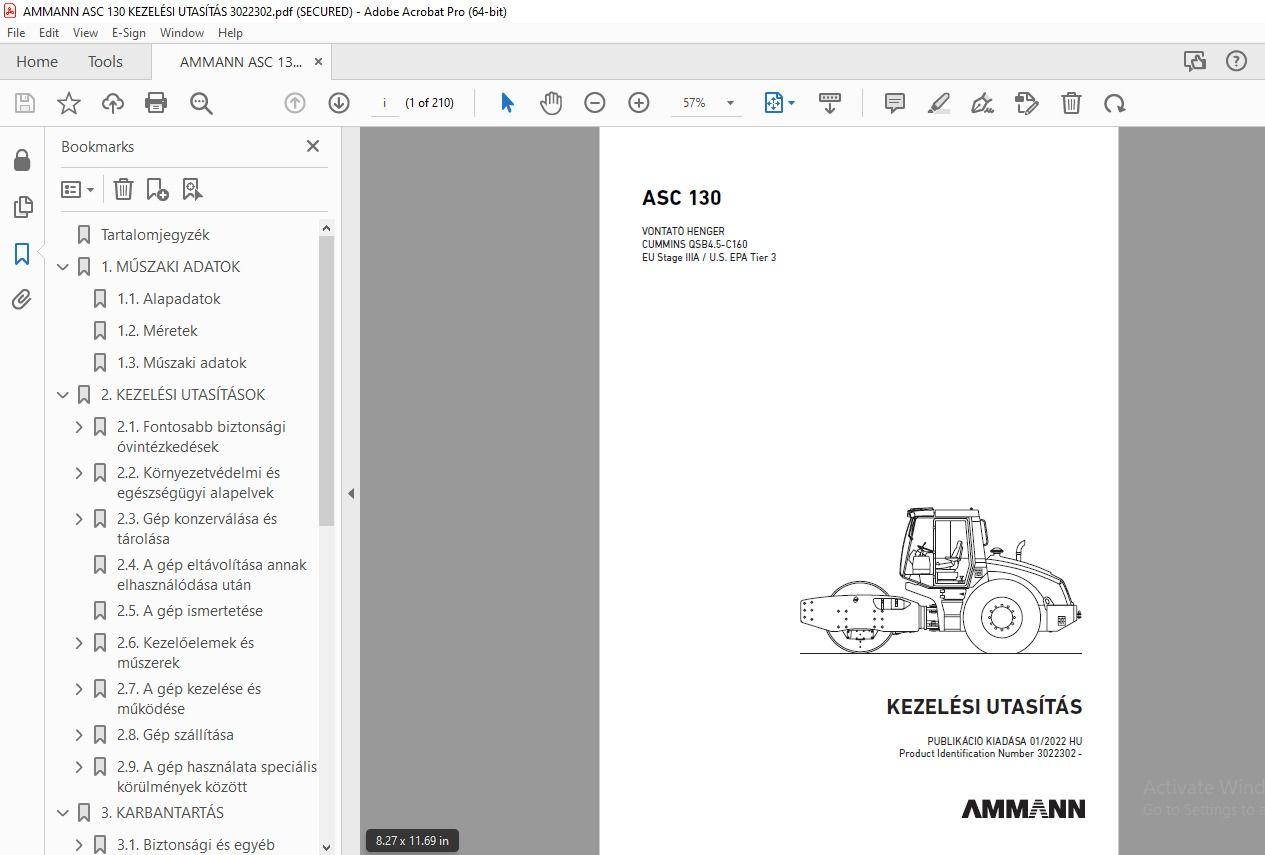Image resolution: width=1265 pixels, height=855 pixels.
Task: Collapse the navigation pane divider arrow
Action: [350, 493]
